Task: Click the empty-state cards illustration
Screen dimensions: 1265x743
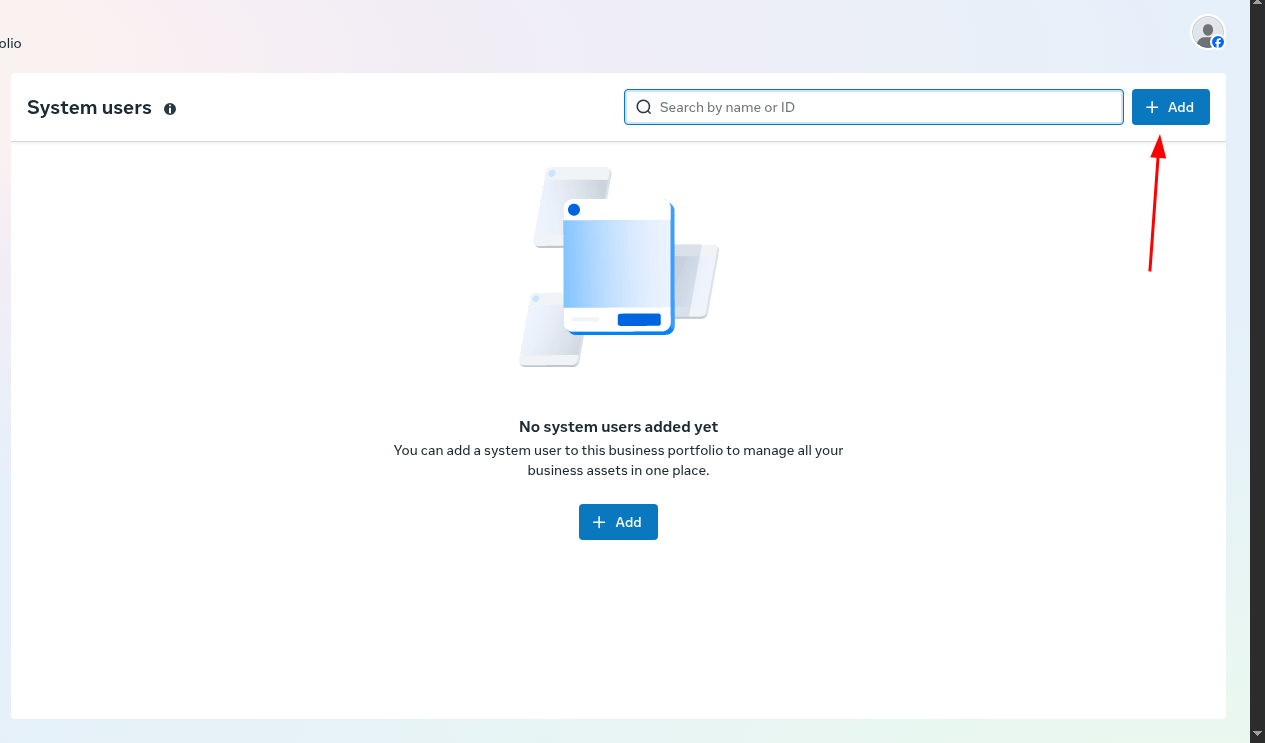Action: [618, 266]
